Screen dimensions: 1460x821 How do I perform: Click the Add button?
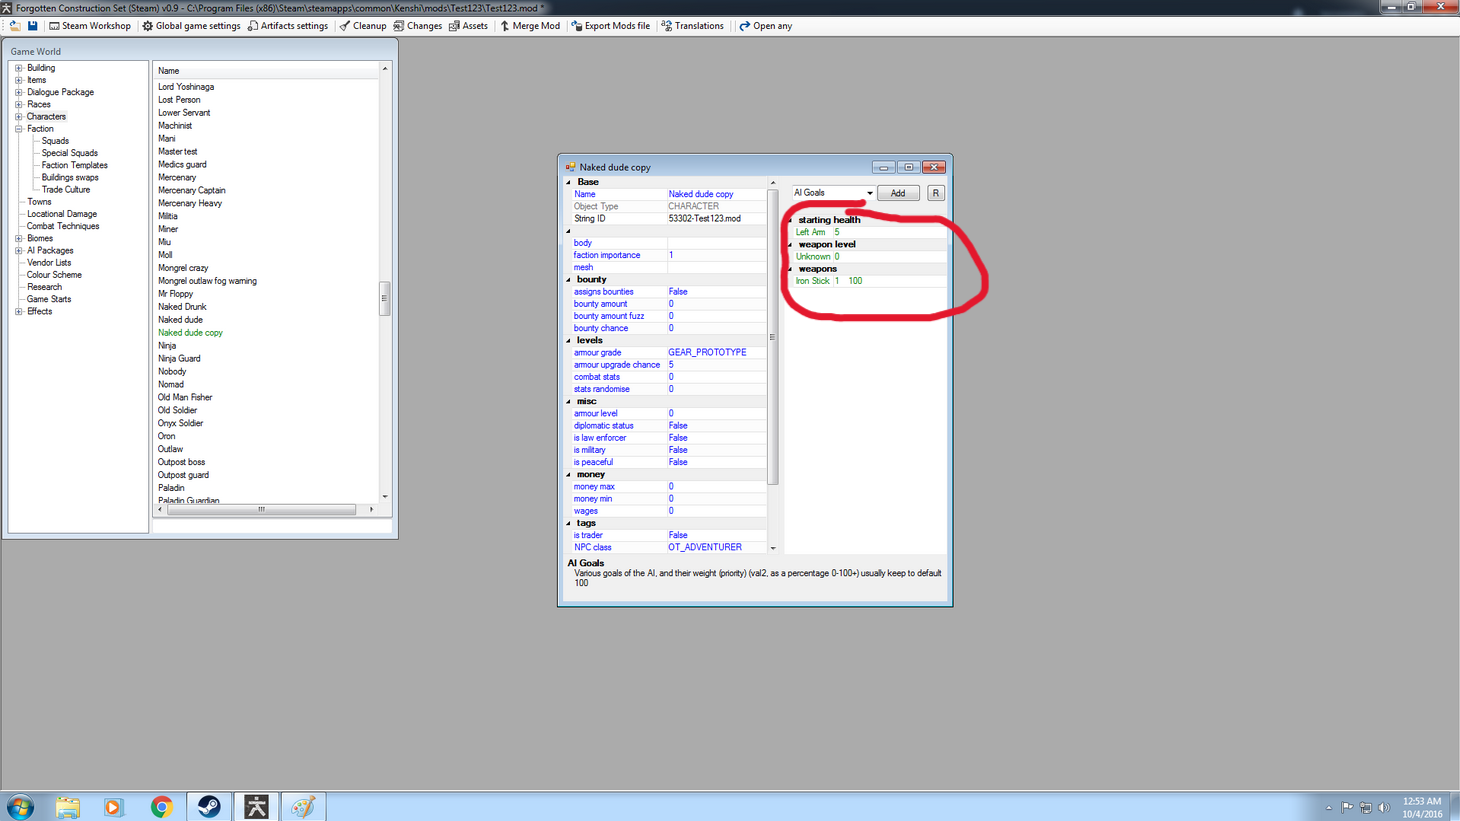click(898, 193)
